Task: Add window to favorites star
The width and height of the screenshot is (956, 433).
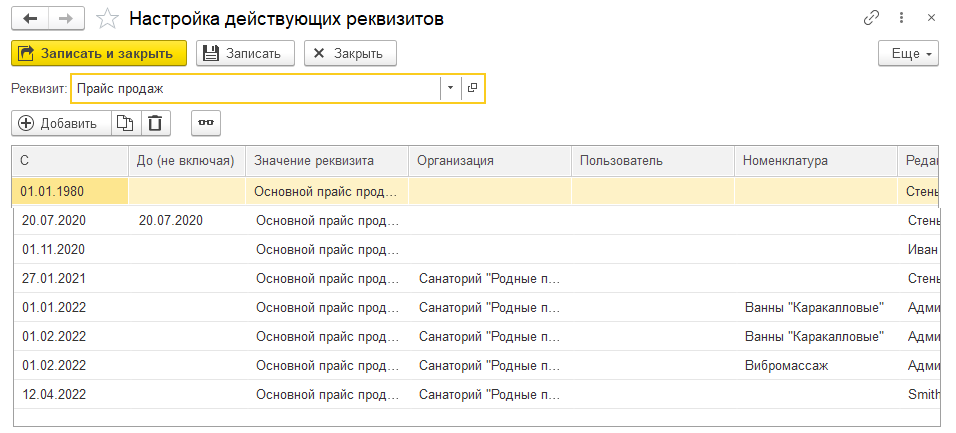Action: click(108, 19)
